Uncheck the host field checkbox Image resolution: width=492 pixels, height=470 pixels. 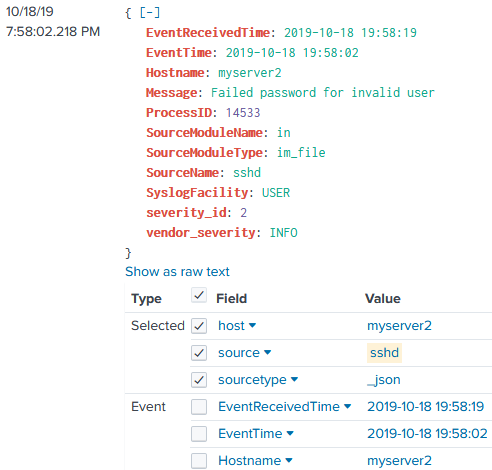pos(199,326)
